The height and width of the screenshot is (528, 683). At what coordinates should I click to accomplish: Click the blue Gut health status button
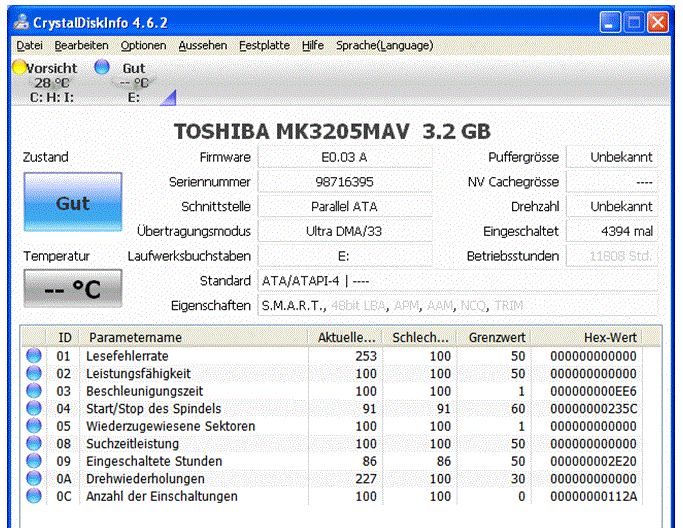coord(73,203)
